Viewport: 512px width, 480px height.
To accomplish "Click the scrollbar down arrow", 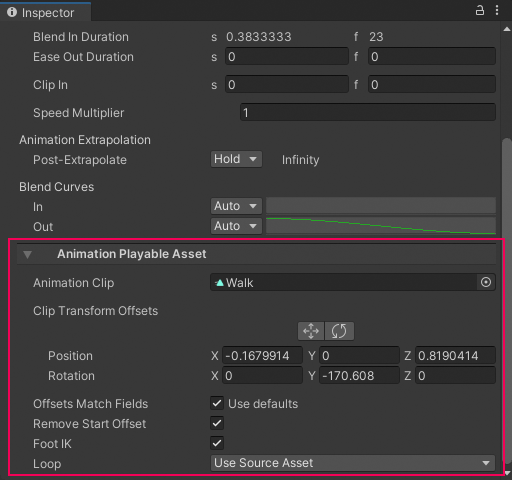I will coord(508,473).
